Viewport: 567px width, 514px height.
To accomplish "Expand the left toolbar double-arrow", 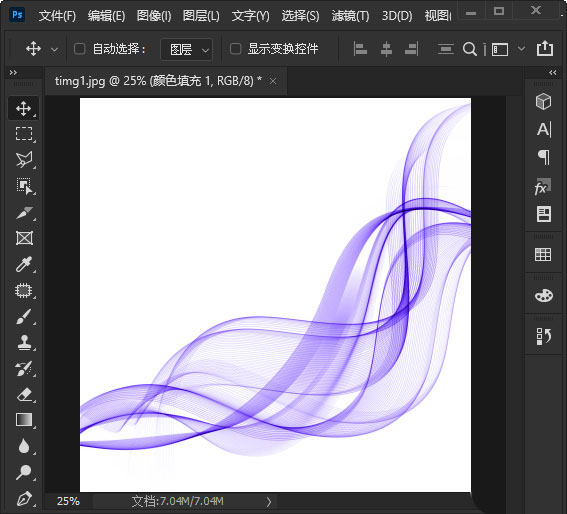I will point(13,73).
